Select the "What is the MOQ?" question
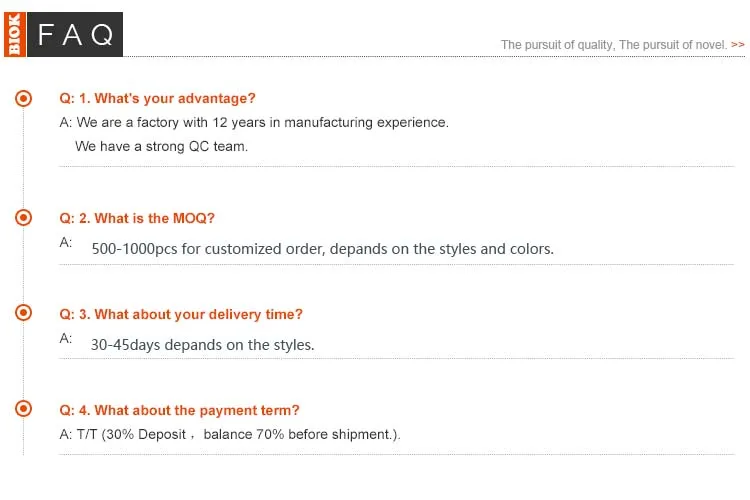The image size is (750, 500). [x=137, y=218]
